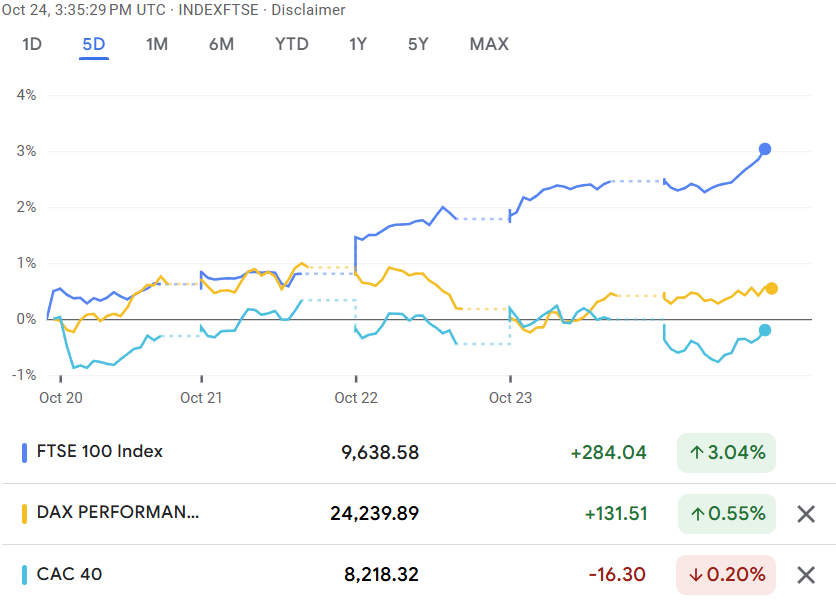Select the 5D time range tab

pyautogui.click(x=94, y=44)
